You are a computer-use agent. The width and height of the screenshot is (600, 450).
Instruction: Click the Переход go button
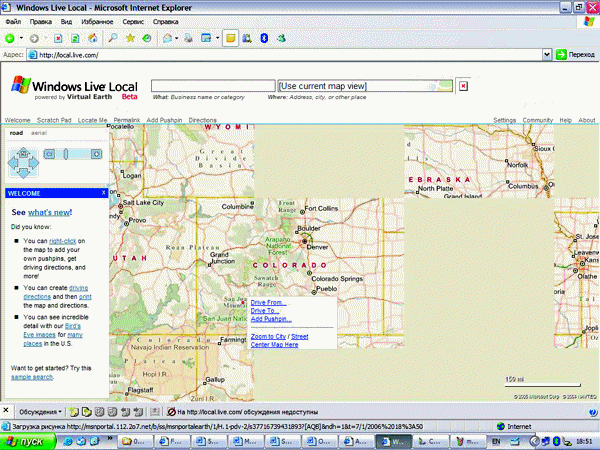pyautogui.click(x=576, y=55)
